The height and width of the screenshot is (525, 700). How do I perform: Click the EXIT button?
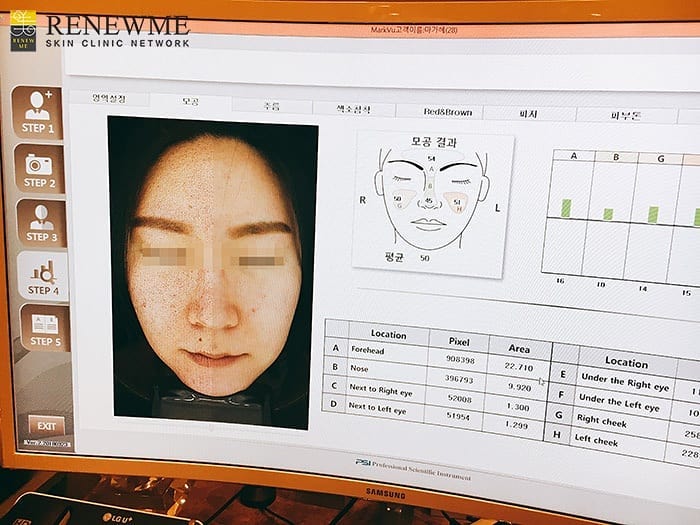46,426
